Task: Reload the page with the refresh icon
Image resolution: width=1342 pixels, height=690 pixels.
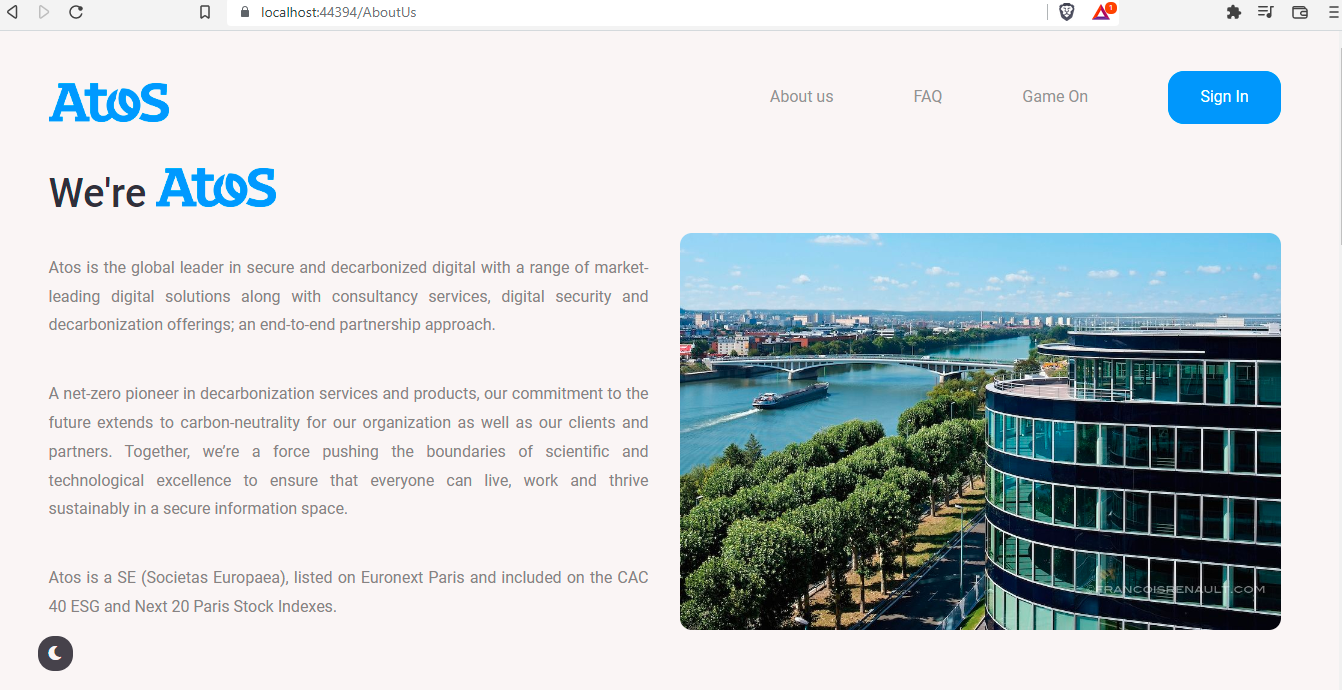Action: [76, 12]
